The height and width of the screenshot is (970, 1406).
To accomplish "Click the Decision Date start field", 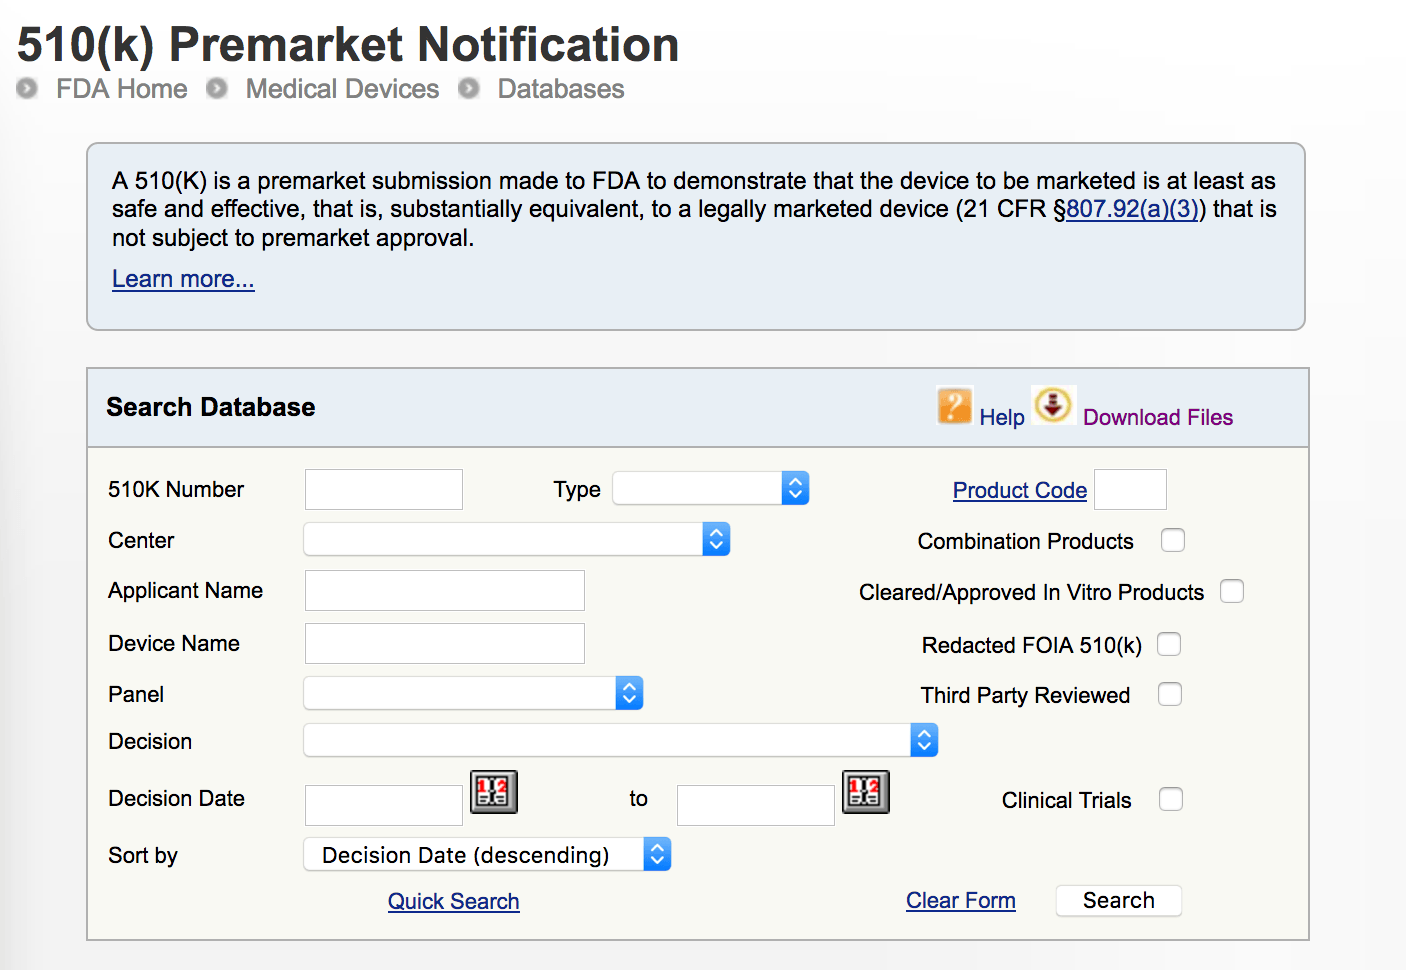I will [384, 805].
